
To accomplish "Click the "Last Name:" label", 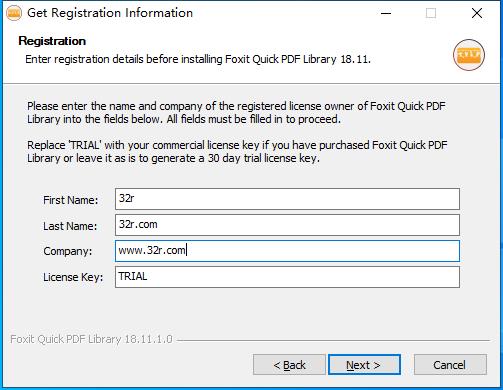I will 70,226.
